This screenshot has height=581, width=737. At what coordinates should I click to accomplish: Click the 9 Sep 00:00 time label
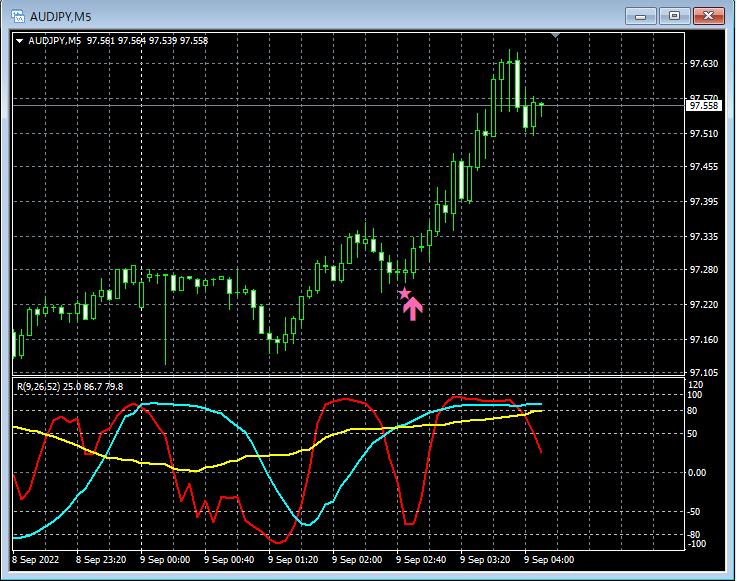point(165,560)
